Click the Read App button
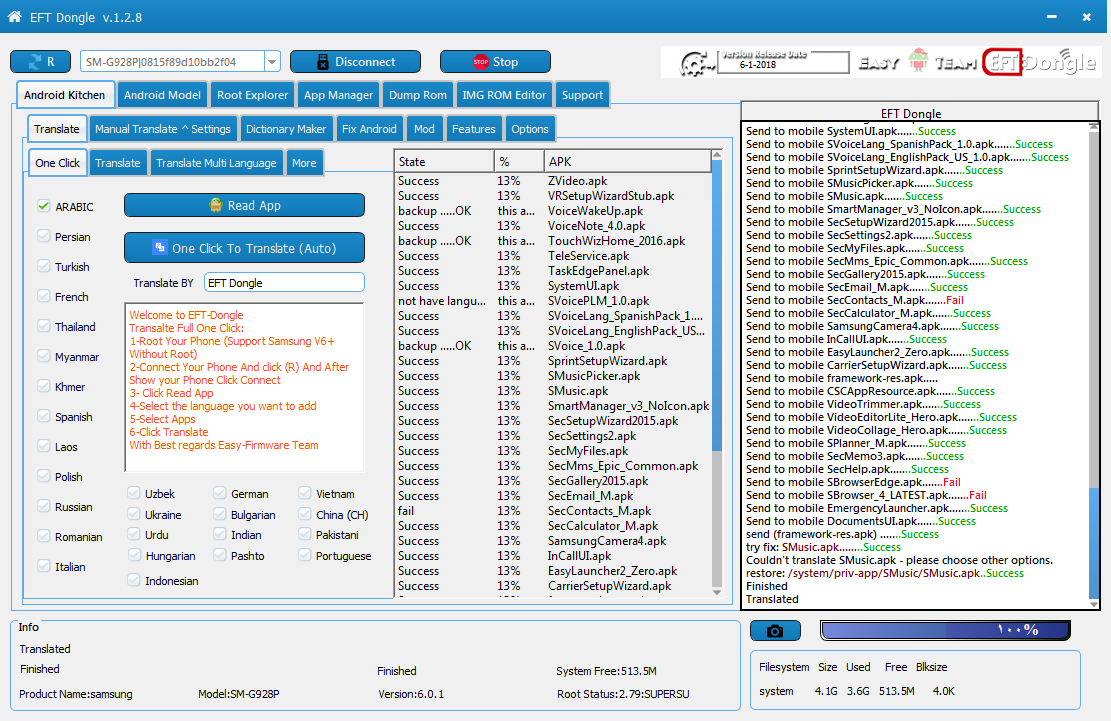 tap(244, 205)
